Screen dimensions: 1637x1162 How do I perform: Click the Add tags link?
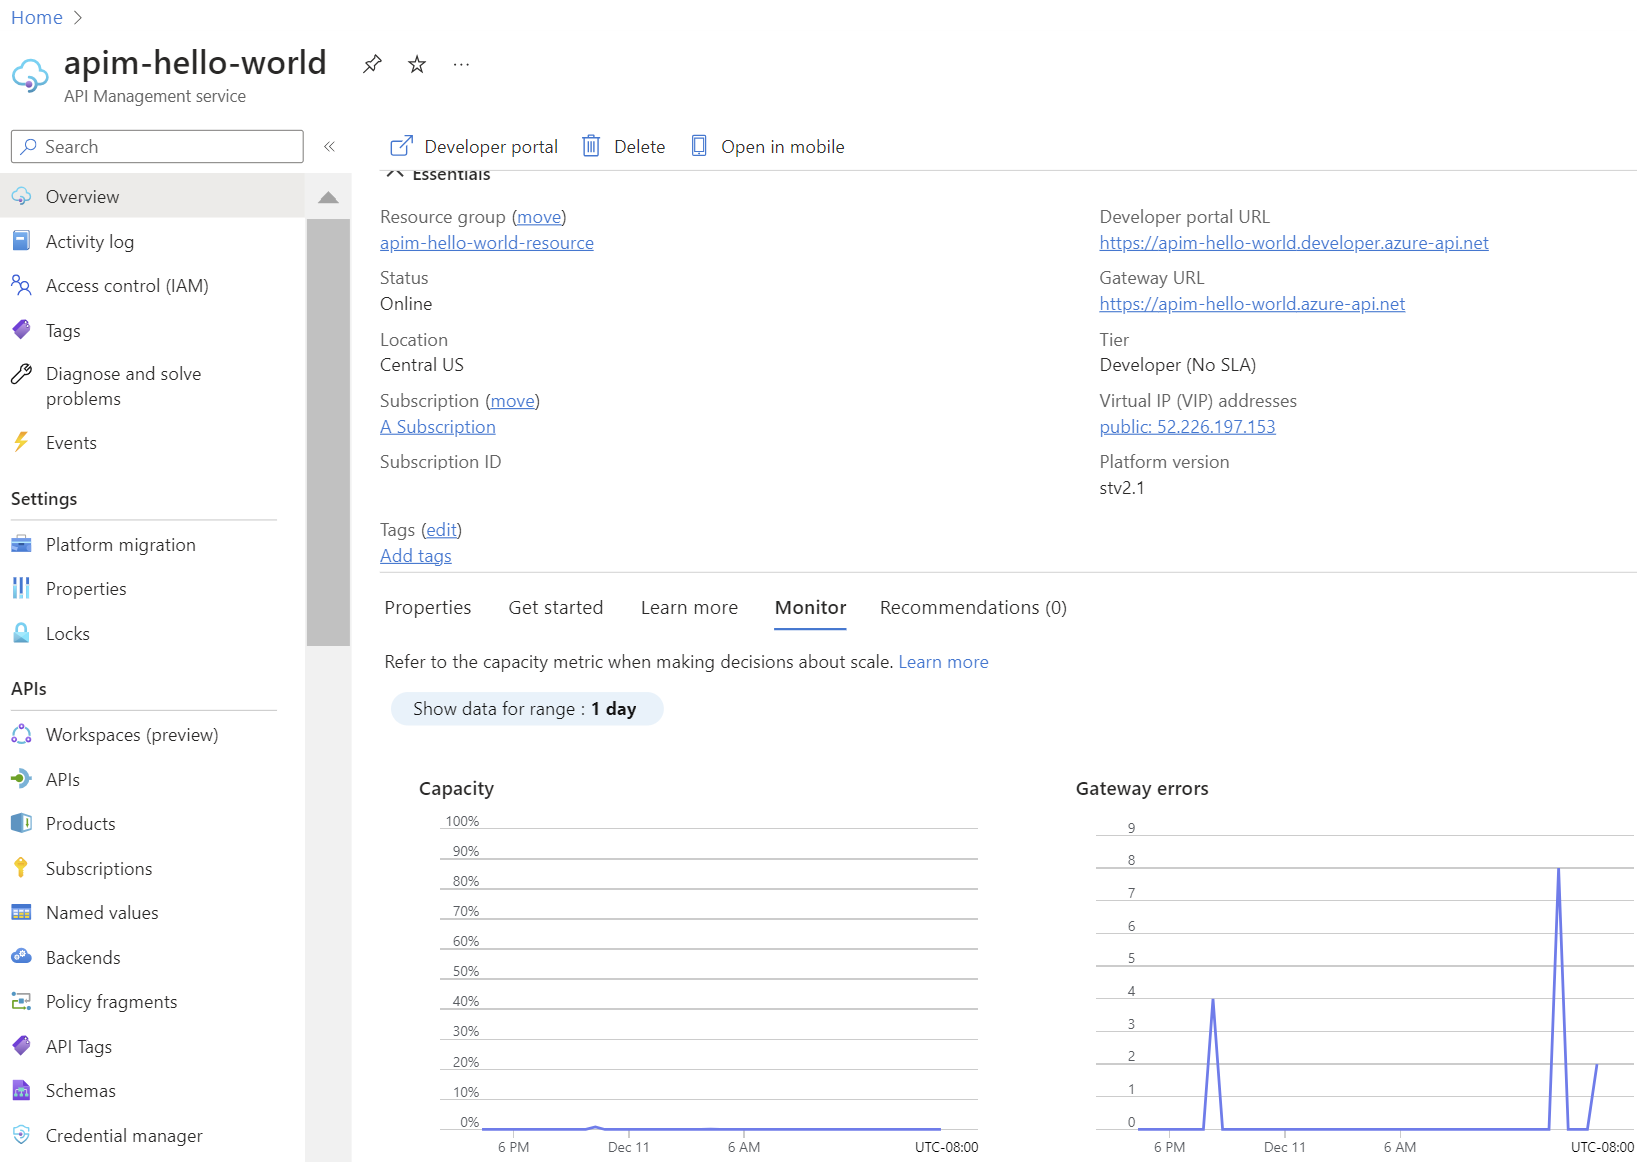click(415, 556)
